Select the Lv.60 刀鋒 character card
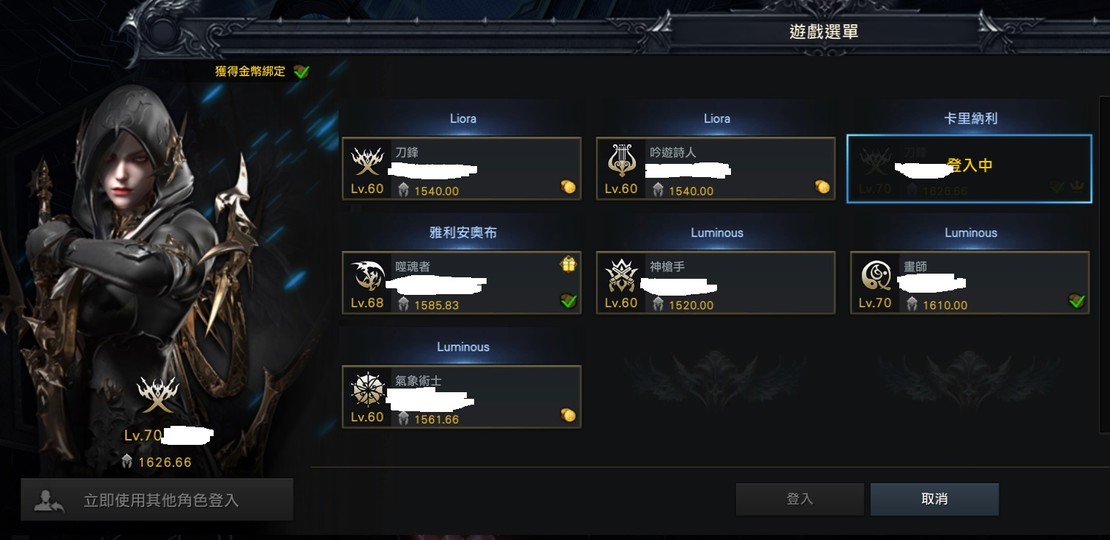 462,168
